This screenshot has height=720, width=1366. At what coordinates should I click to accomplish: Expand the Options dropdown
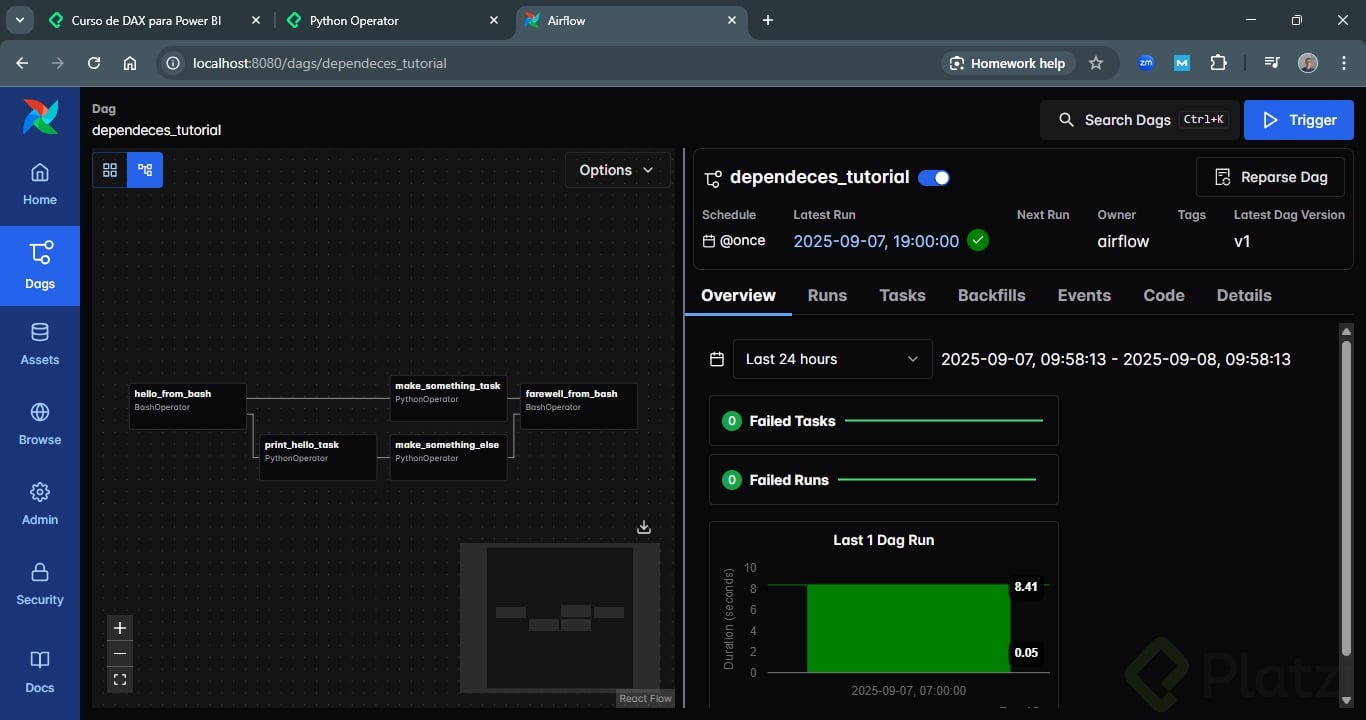[616, 170]
